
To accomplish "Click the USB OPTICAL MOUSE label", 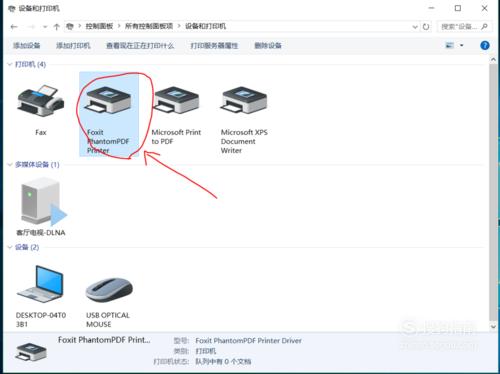I will point(108,320).
